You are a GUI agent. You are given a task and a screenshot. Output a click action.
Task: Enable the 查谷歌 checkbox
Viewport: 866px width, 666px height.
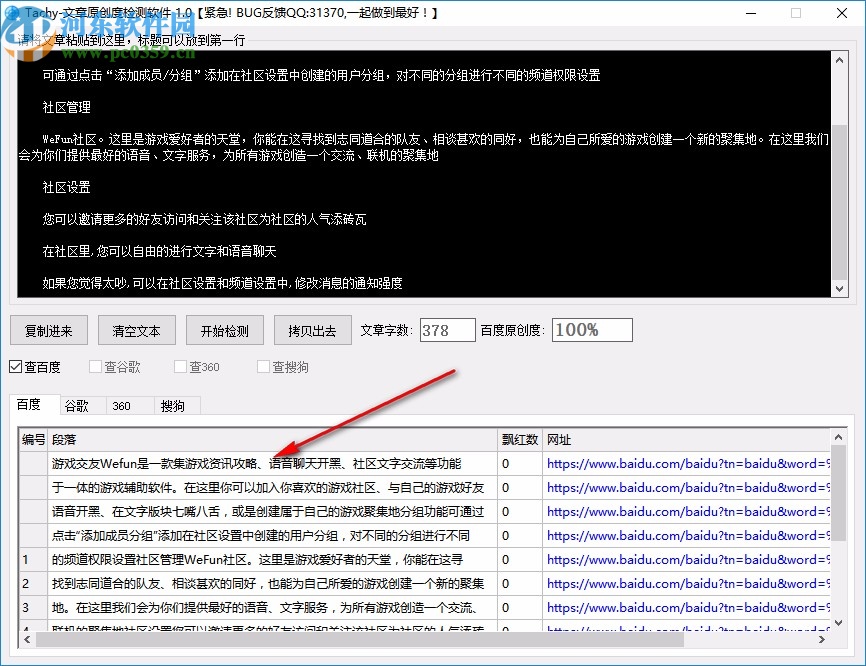coord(96,367)
